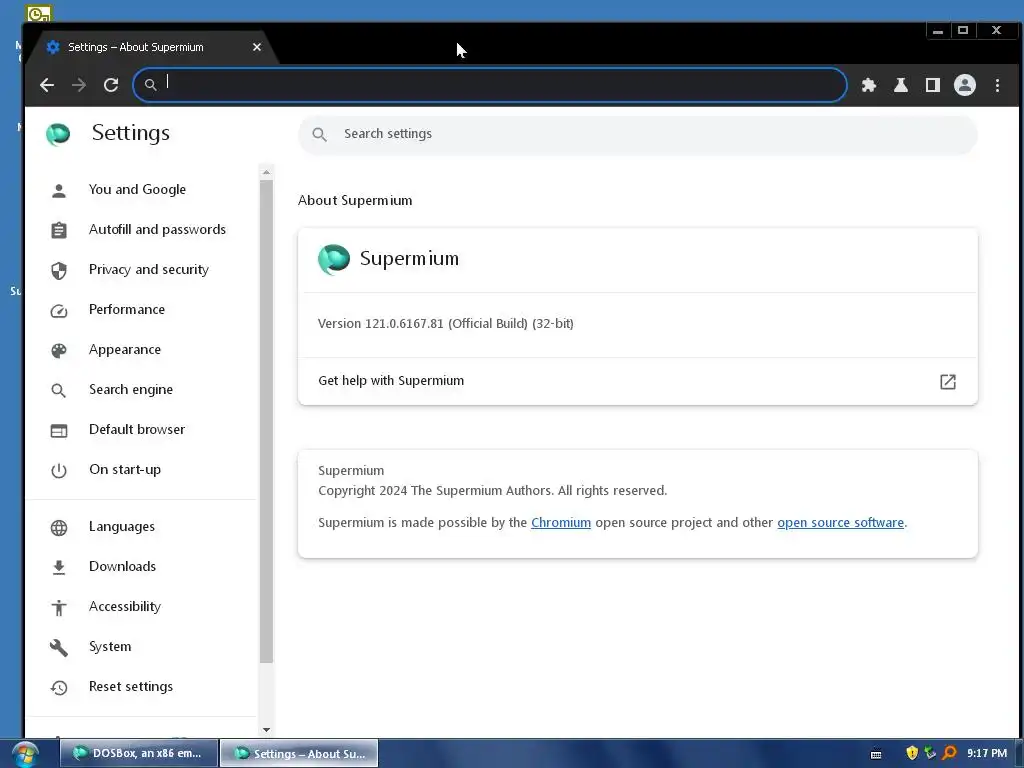Click the palette icon beside Appearance
The image size is (1024, 768).
coord(59,351)
